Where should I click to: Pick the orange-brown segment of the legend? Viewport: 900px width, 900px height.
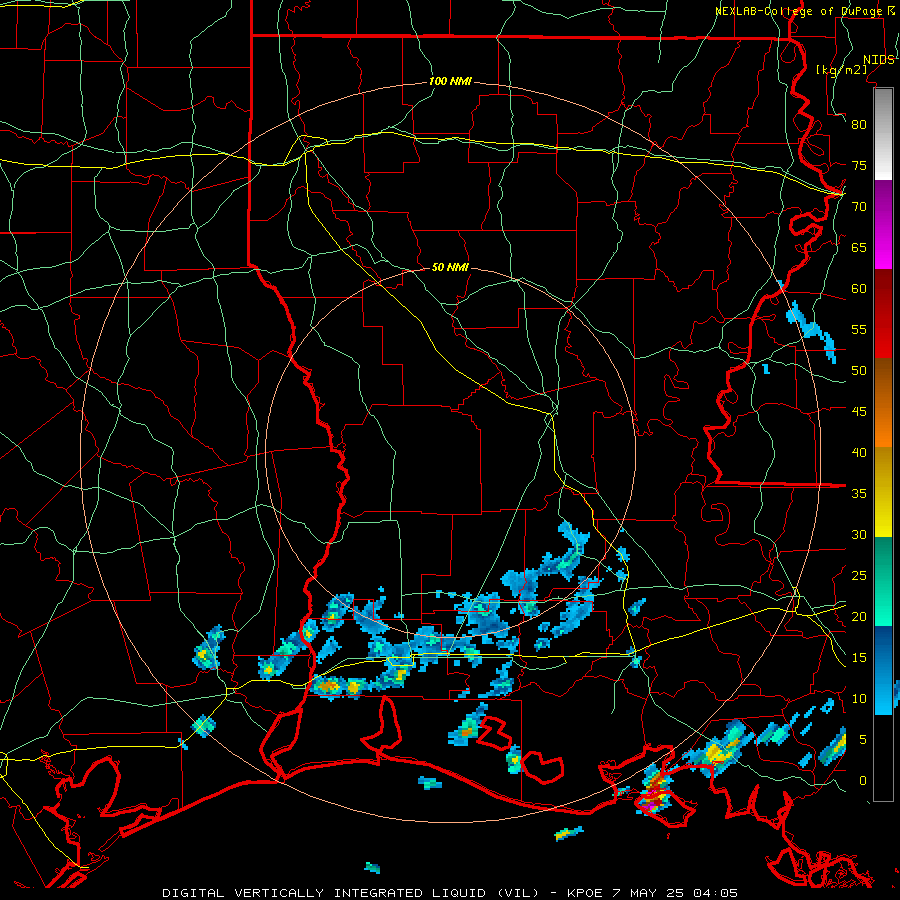[883, 403]
